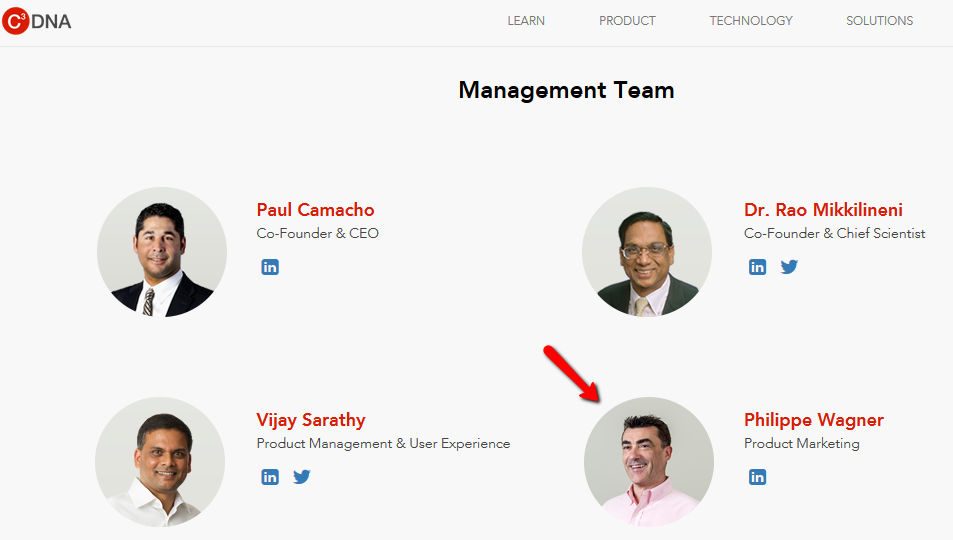The image size is (953, 540).
Task: Click the Paul Camacho name link
Action: click(x=315, y=210)
